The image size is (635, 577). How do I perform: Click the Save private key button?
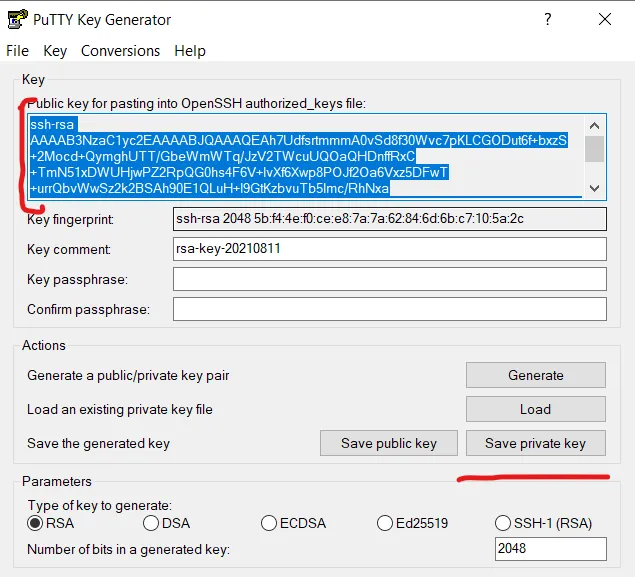536,443
